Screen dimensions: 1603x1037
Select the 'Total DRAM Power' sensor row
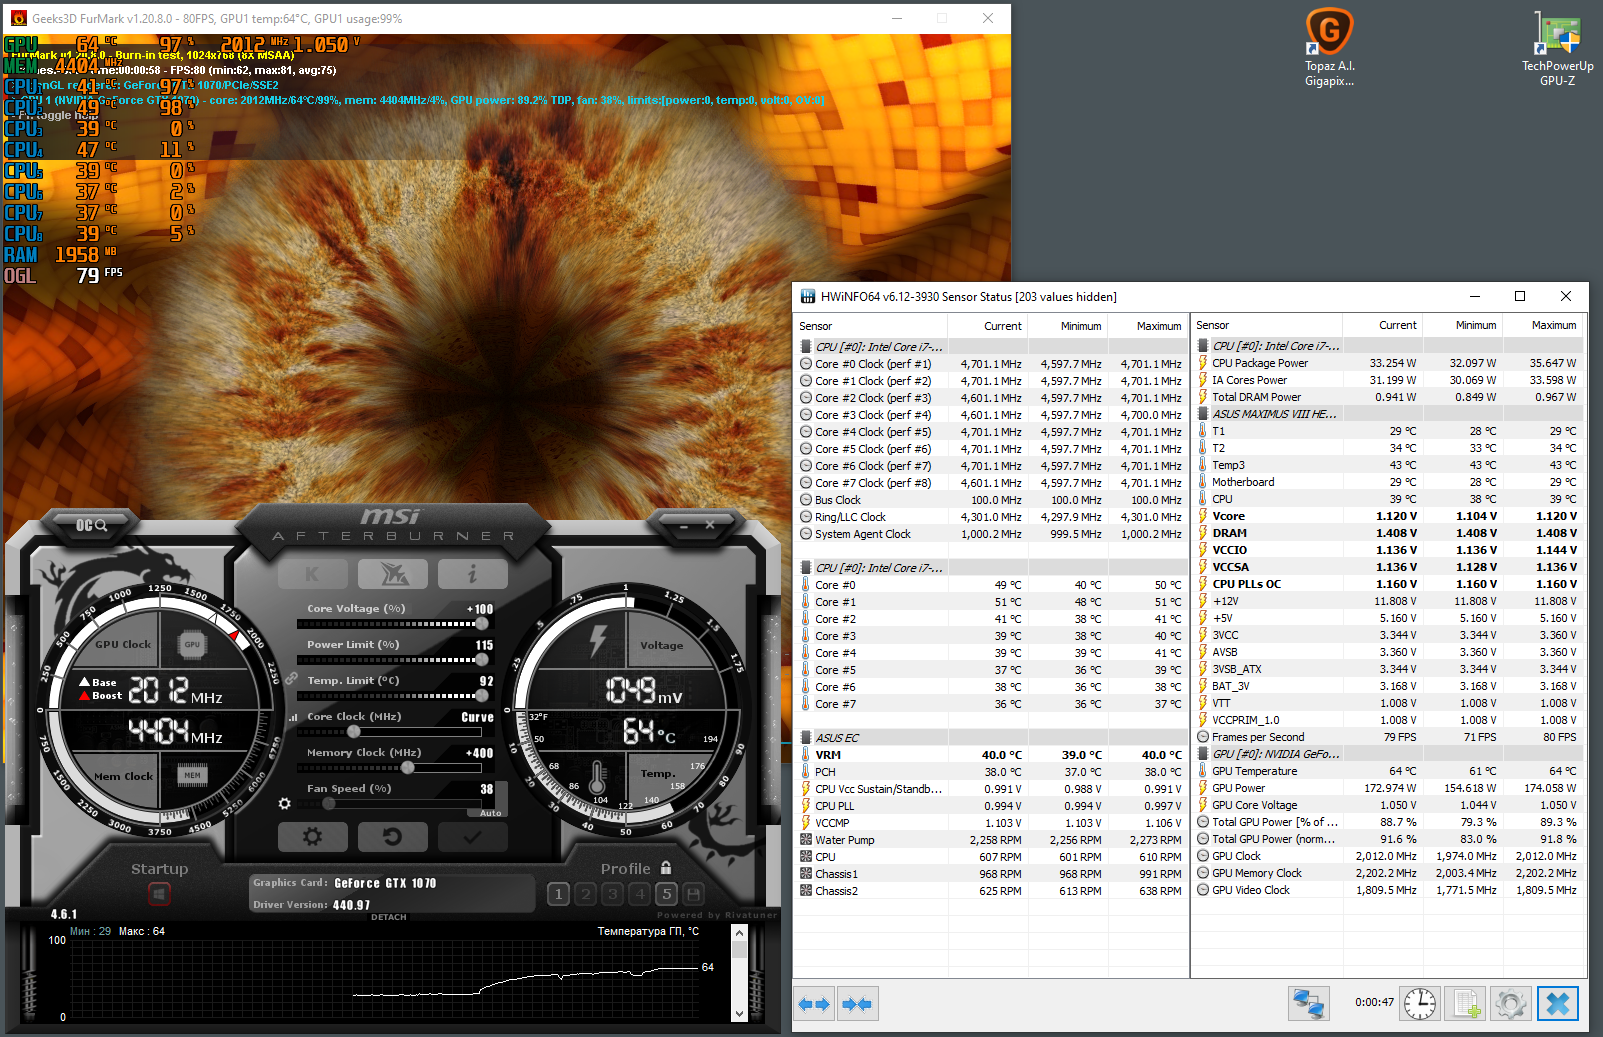[1388, 397]
